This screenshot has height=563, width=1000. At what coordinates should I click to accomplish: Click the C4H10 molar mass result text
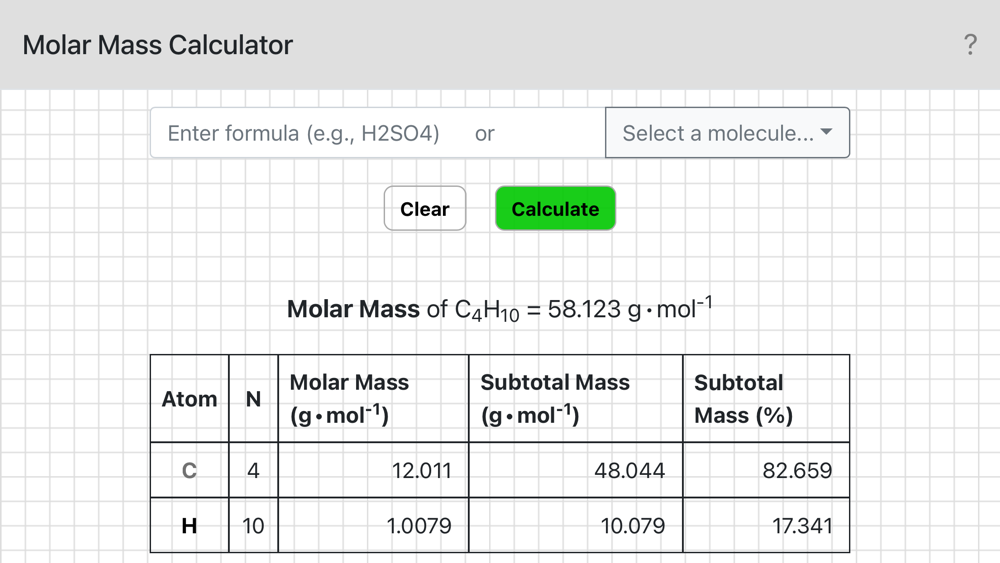pyautogui.click(x=499, y=309)
